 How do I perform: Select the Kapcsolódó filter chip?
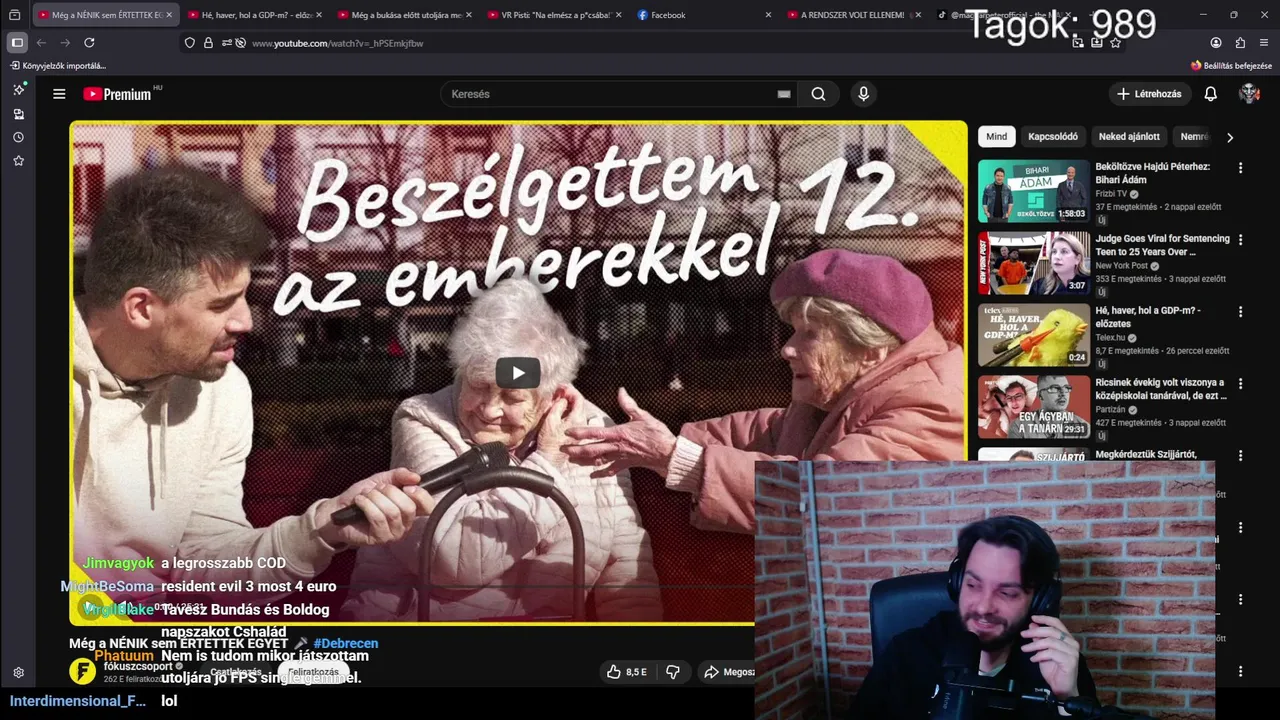coord(1053,137)
